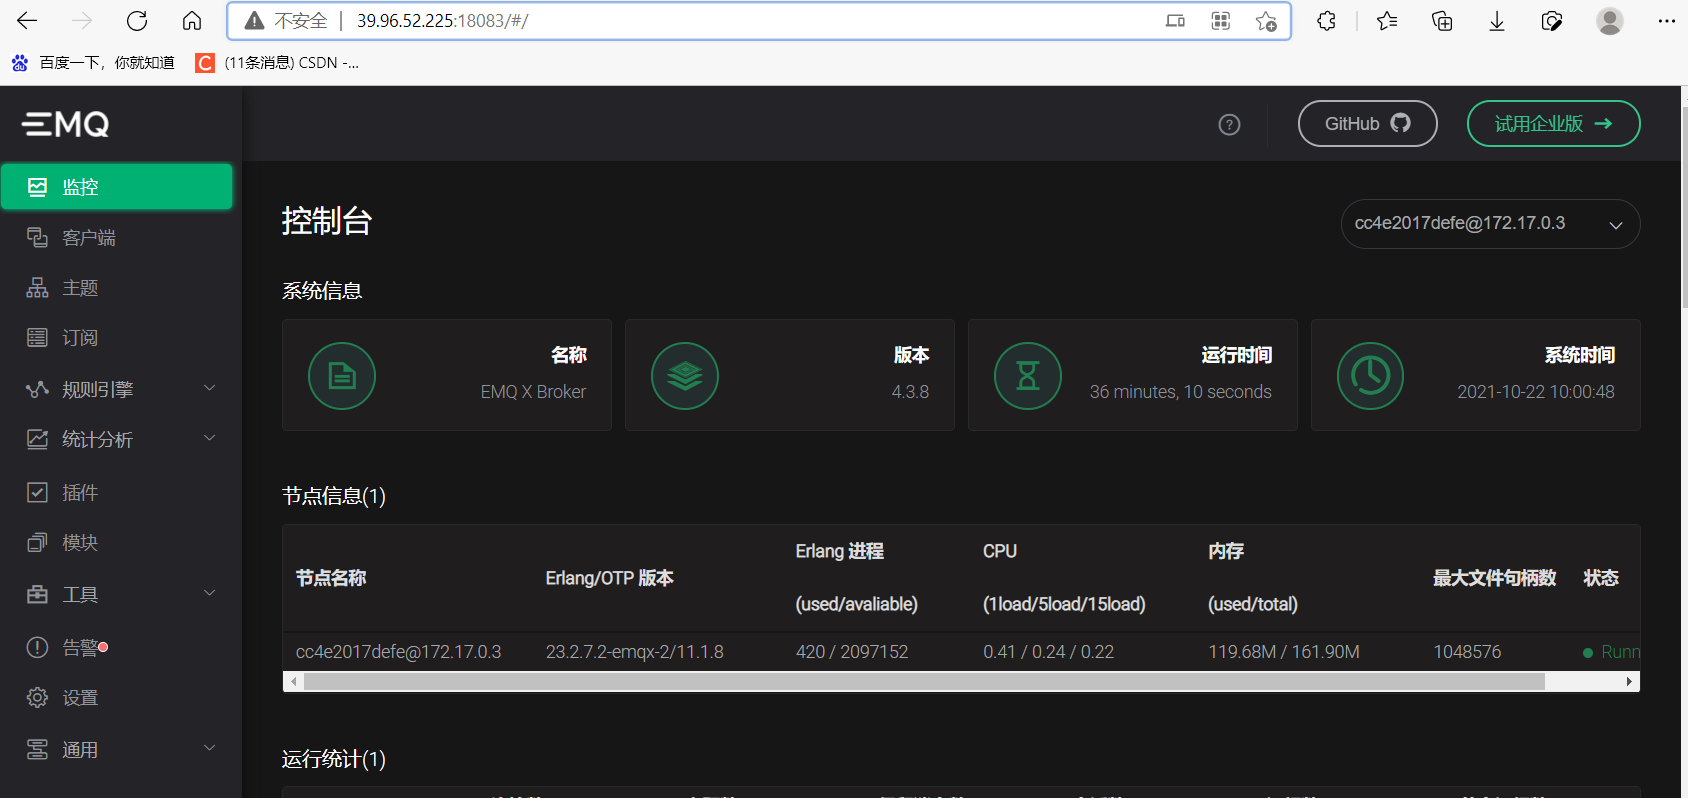Click the 名称 document icon card
Image resolution: width=1688 pixels, height=798 pixels.
point(342,376)
